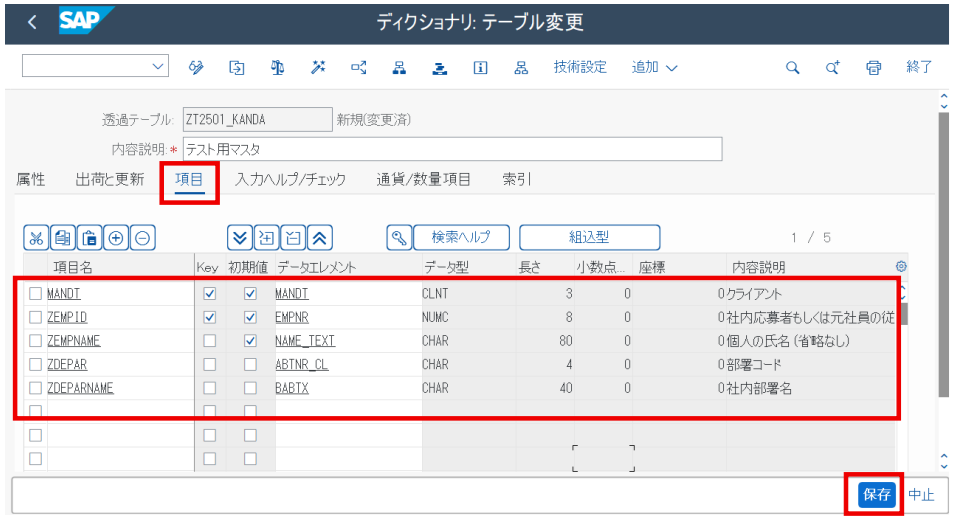Uncheck Key for ZEMPID field

click(x=209, y=317)
